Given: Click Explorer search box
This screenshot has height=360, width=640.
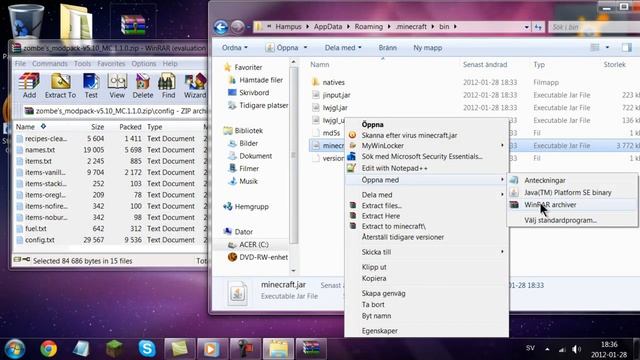Looking at the screenshot, I should [x=594, y=27].
